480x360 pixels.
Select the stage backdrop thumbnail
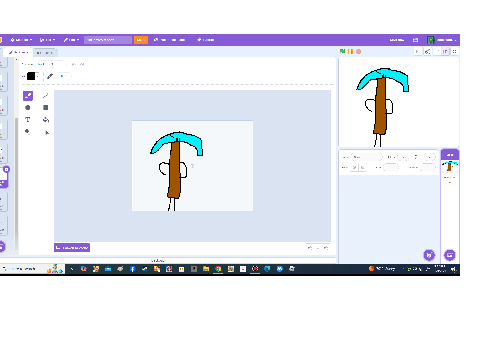click(x=450, y=166)
